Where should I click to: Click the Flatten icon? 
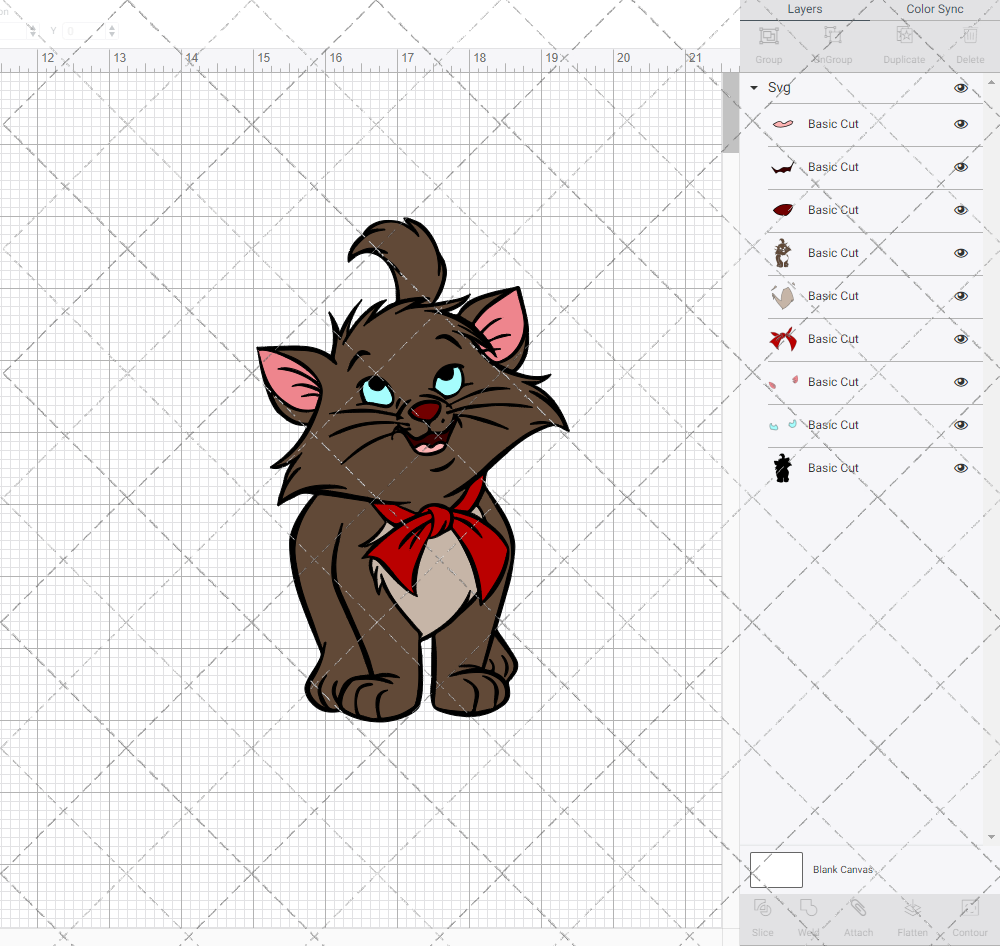point(913,908)
